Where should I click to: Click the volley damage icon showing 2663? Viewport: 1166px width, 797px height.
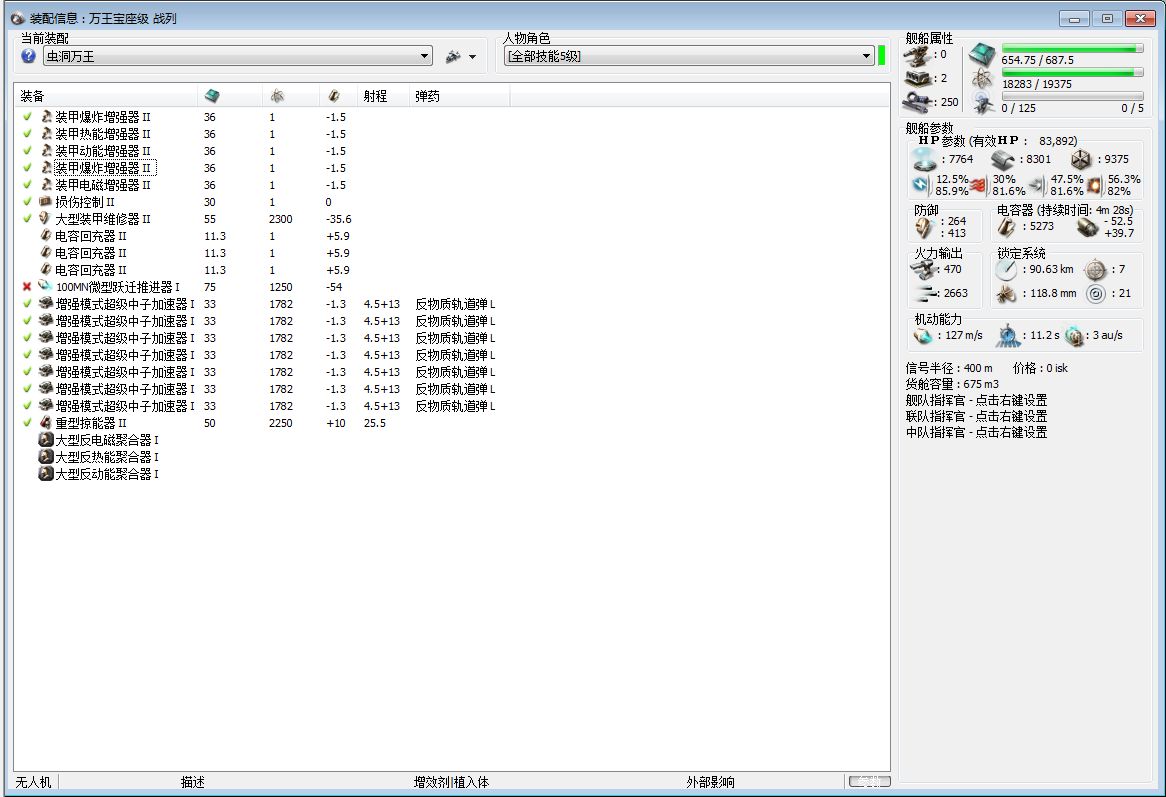[924, 294]
